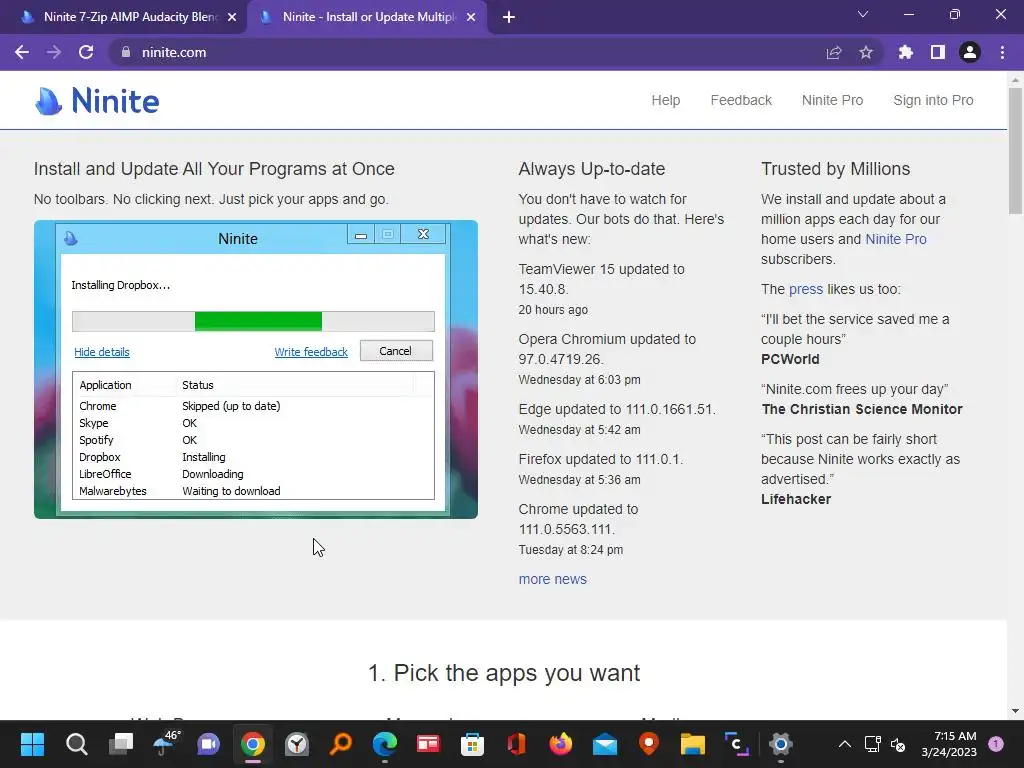Open taskbar Search
Screen dimensions: 1024x768
[x=76, y=743]
